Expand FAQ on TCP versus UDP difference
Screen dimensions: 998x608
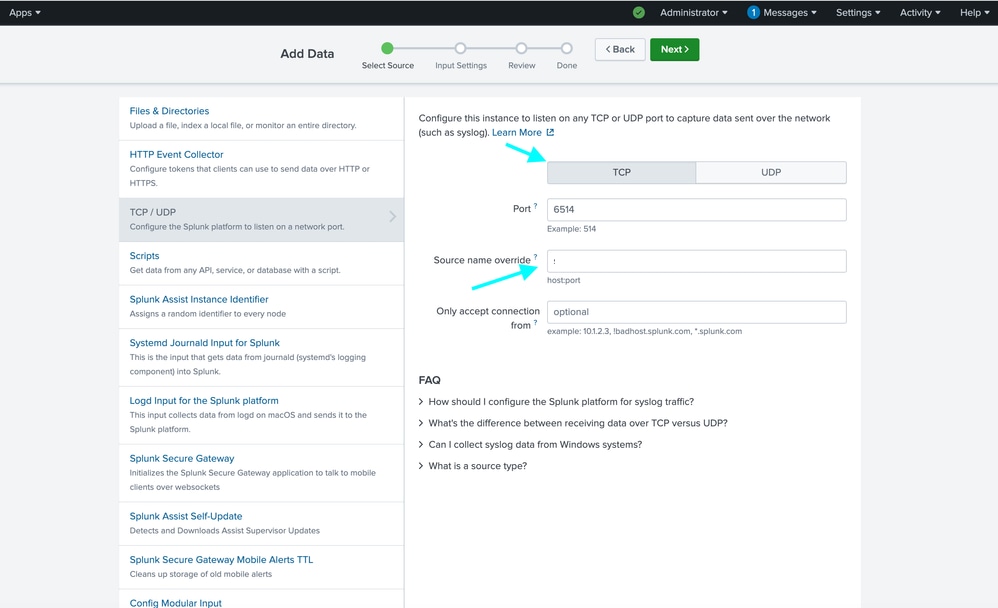point(573,423)
